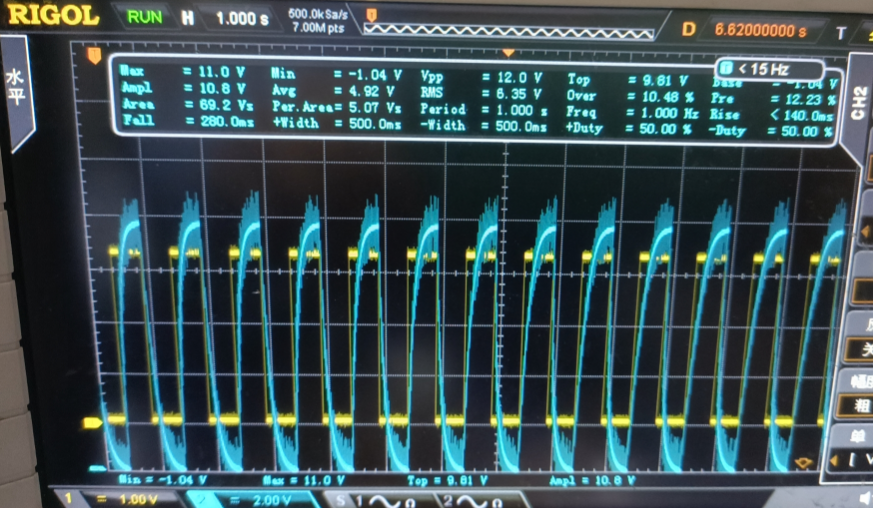Click the cyan CH2 ground level marker
873x508 pixels.
[97, 468]
